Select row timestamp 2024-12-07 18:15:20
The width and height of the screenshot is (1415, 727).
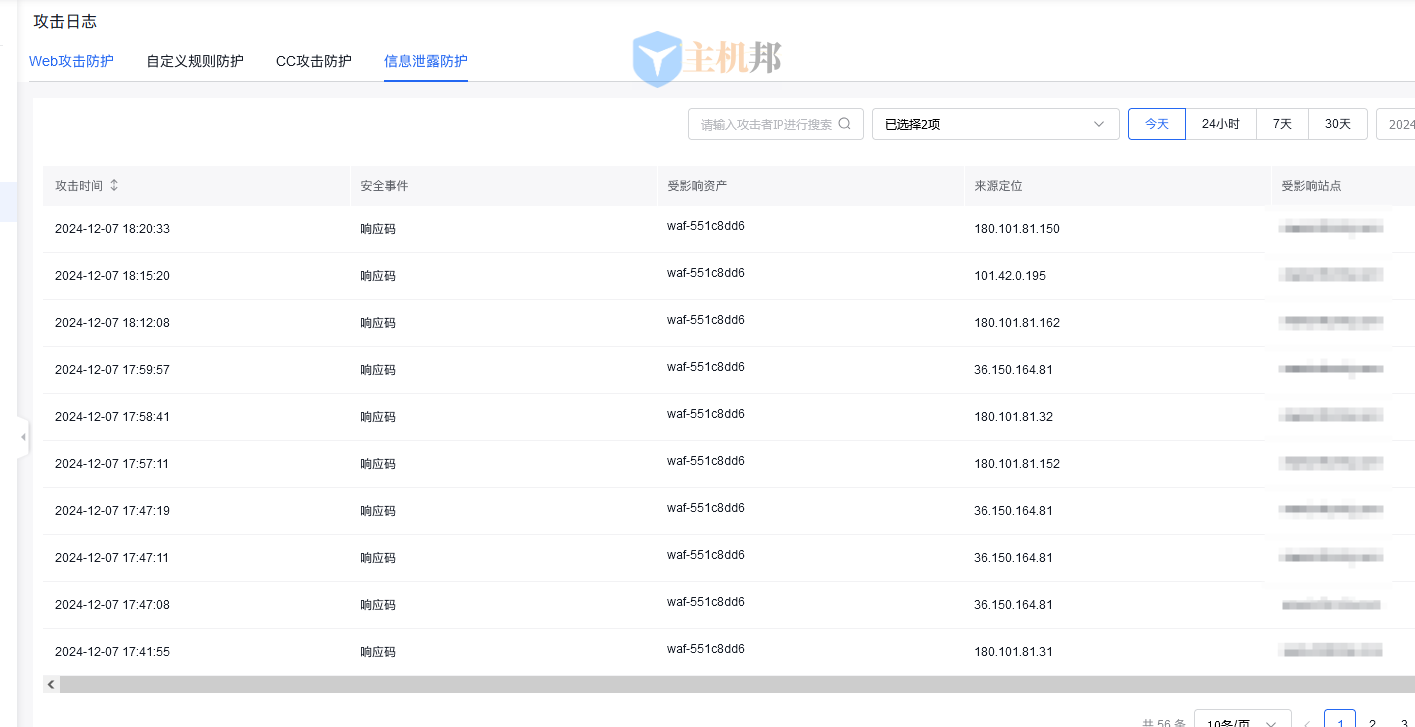(112, 276)
